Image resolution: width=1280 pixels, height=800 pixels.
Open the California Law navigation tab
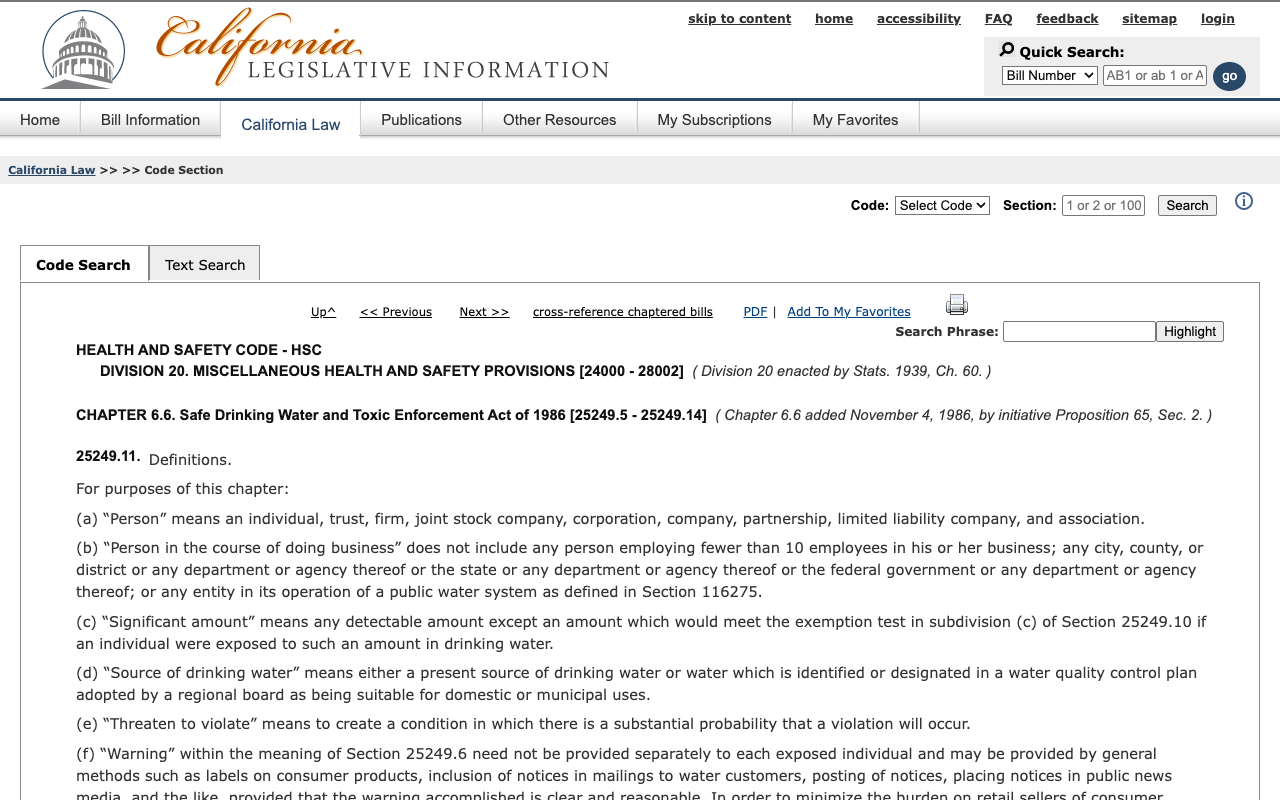click(291, 124)
